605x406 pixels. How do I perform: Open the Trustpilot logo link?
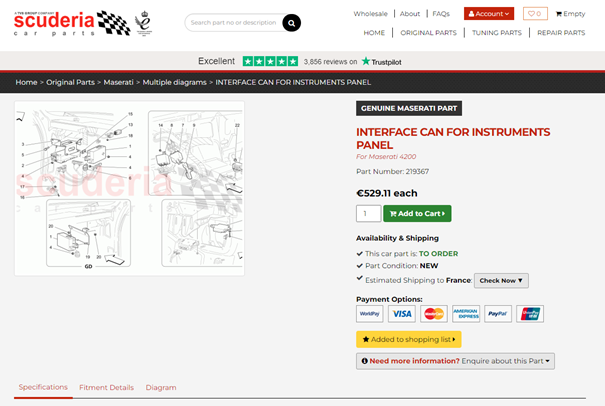(x=382, y=62)
